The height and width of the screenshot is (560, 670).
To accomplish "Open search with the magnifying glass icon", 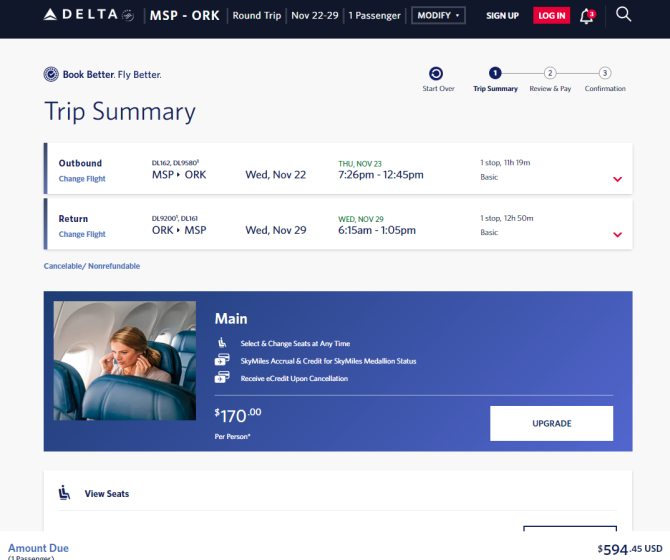I will tap(623, 15).
